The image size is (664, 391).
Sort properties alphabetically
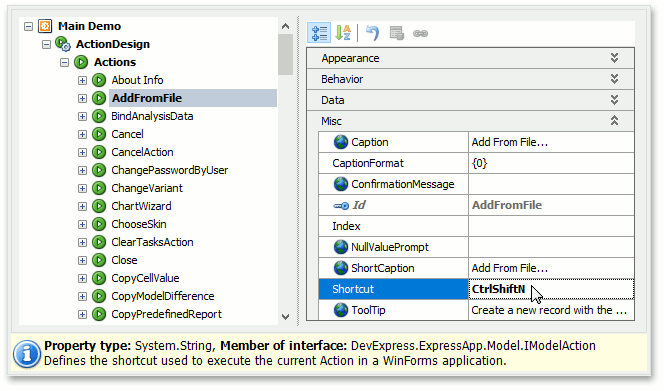click(343, 33)
